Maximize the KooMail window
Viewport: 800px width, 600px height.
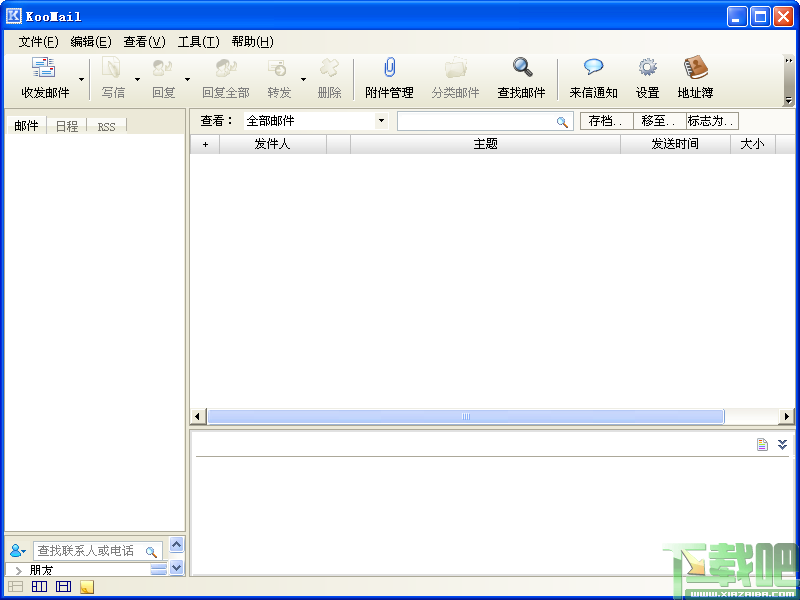click(x=760, y=16)
